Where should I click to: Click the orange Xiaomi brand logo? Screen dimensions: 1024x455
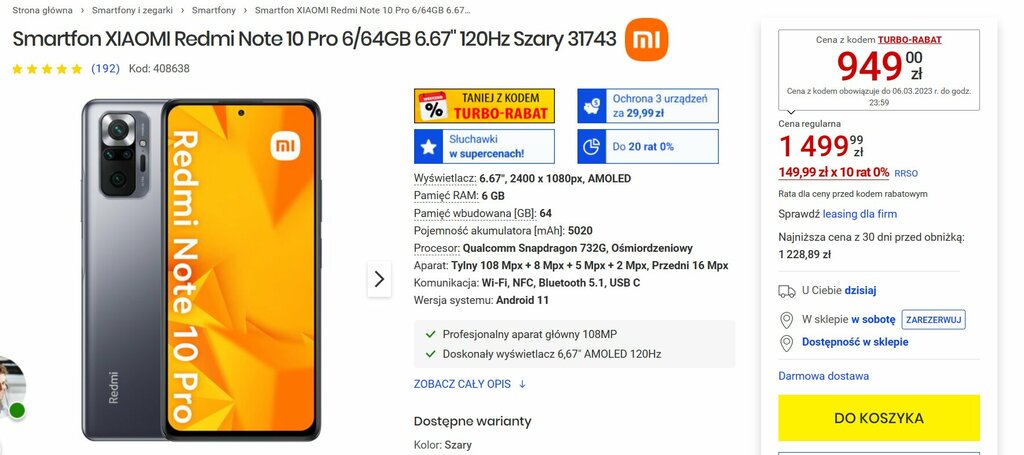[x=646, y=40]
